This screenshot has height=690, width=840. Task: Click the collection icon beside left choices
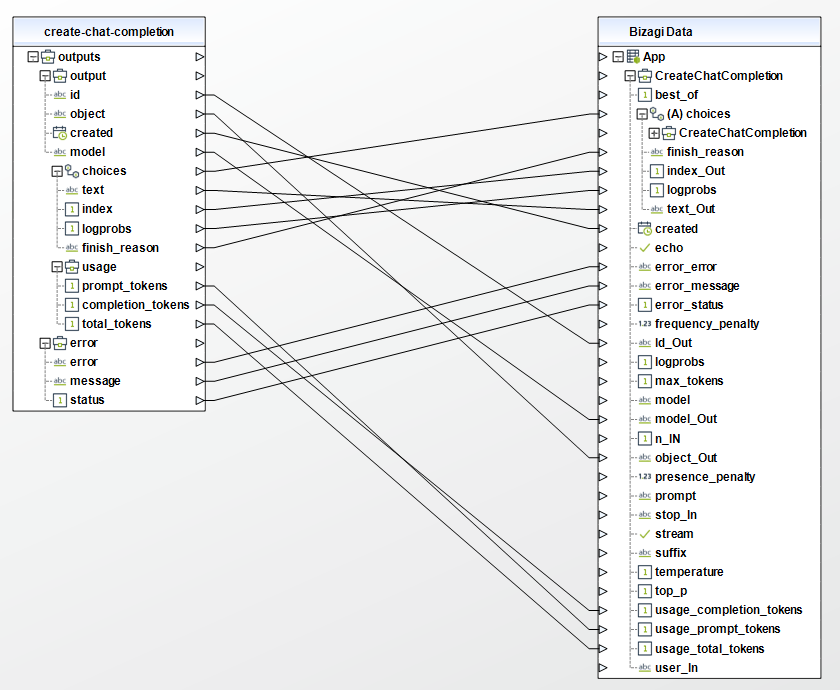[x=72, y=171]
